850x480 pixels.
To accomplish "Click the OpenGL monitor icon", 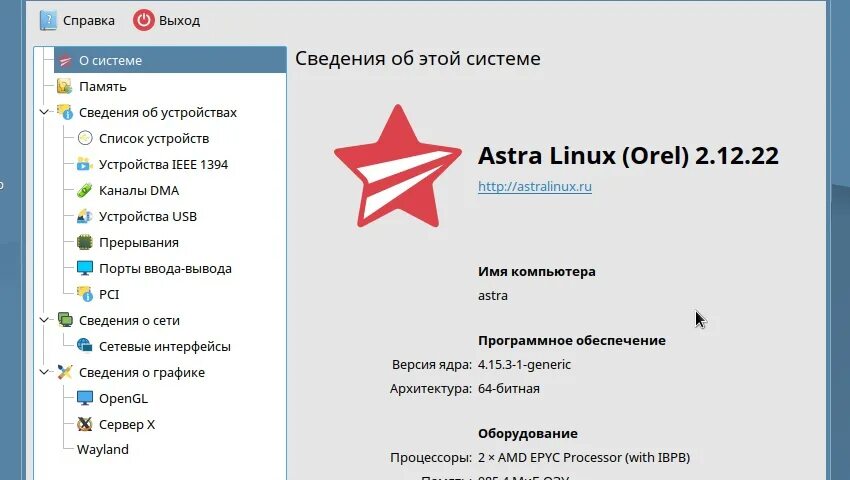I will (x=85, y=398).
